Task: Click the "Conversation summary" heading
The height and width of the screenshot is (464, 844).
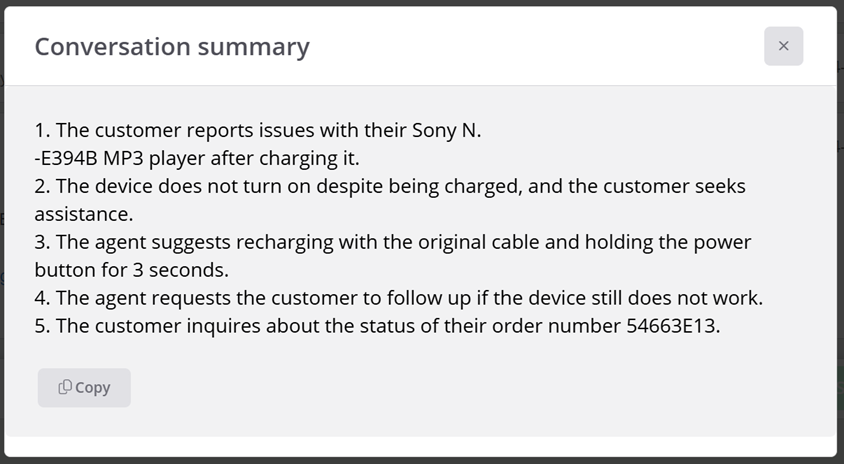Action: [172, 46]
